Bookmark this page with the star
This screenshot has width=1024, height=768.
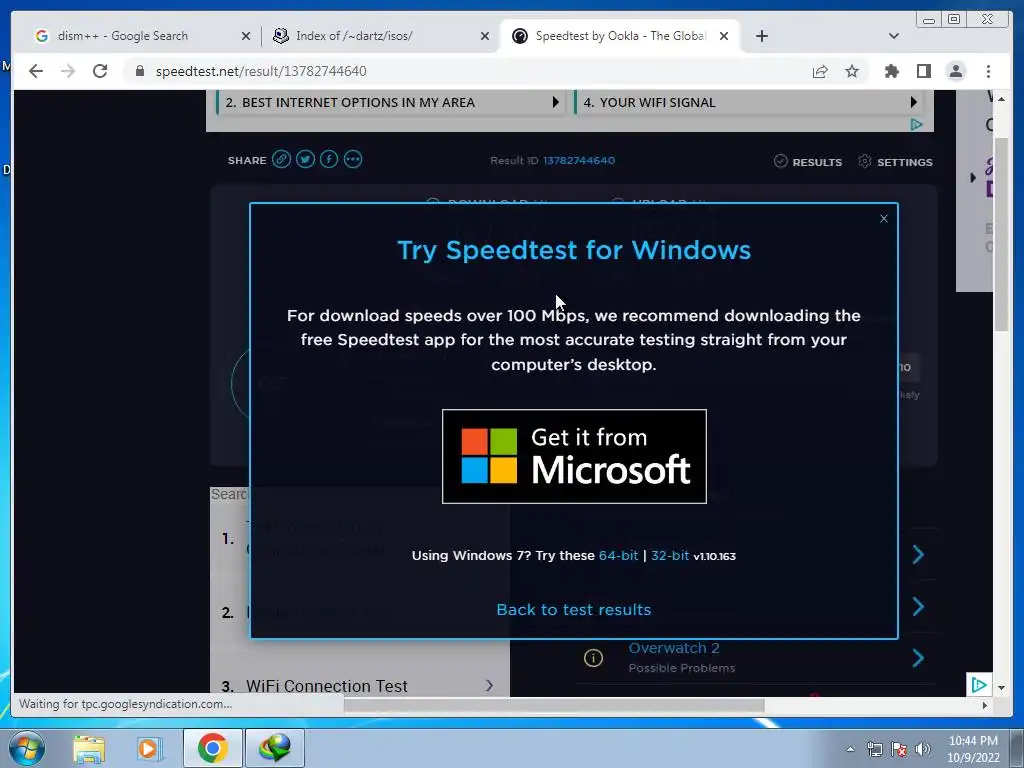(x=852, y=71)
